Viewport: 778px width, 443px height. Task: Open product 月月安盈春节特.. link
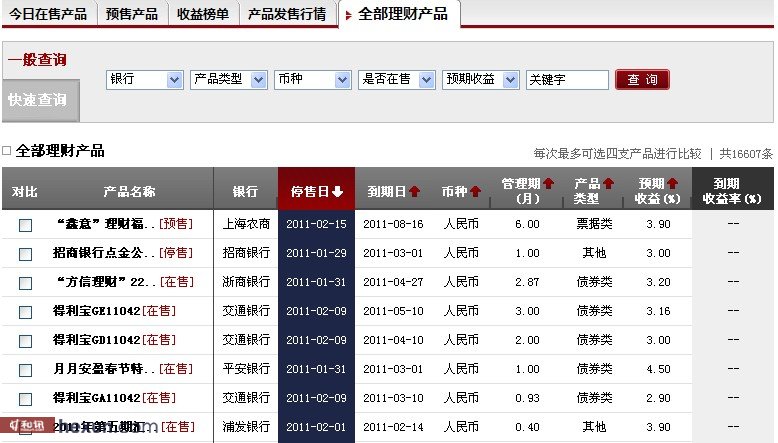pyautogui.click(x=104, y=369)
